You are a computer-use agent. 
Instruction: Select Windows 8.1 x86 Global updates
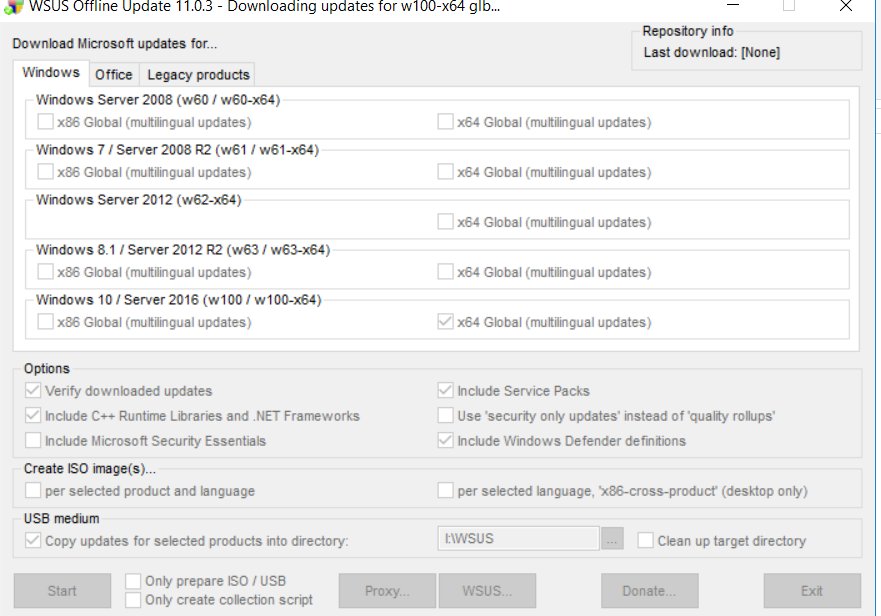coord(45,271)
